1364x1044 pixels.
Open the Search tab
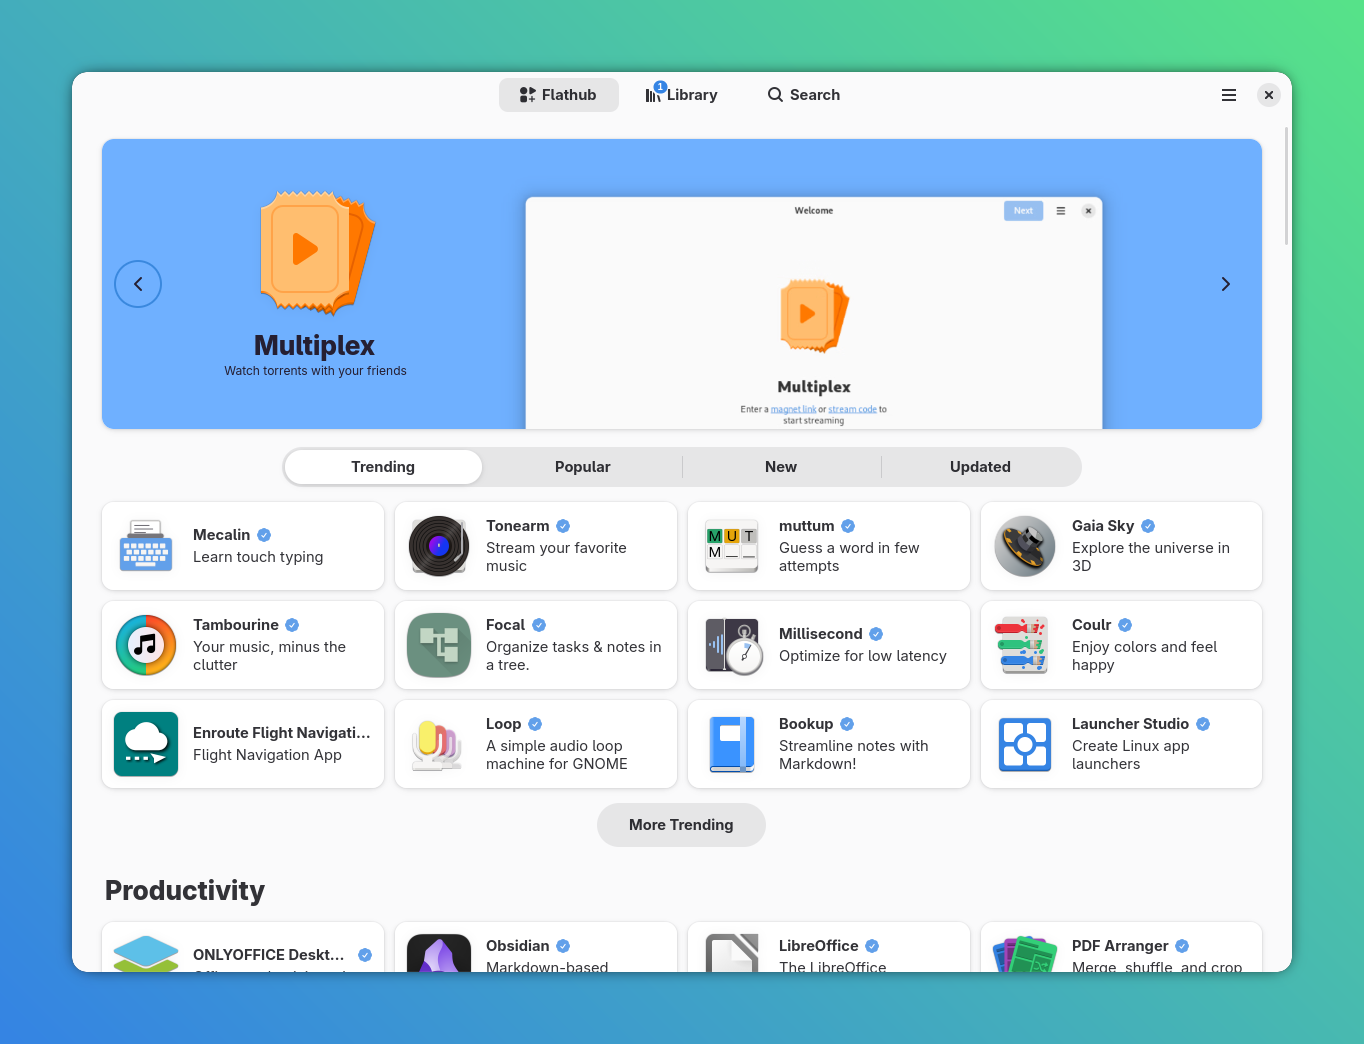804,95
